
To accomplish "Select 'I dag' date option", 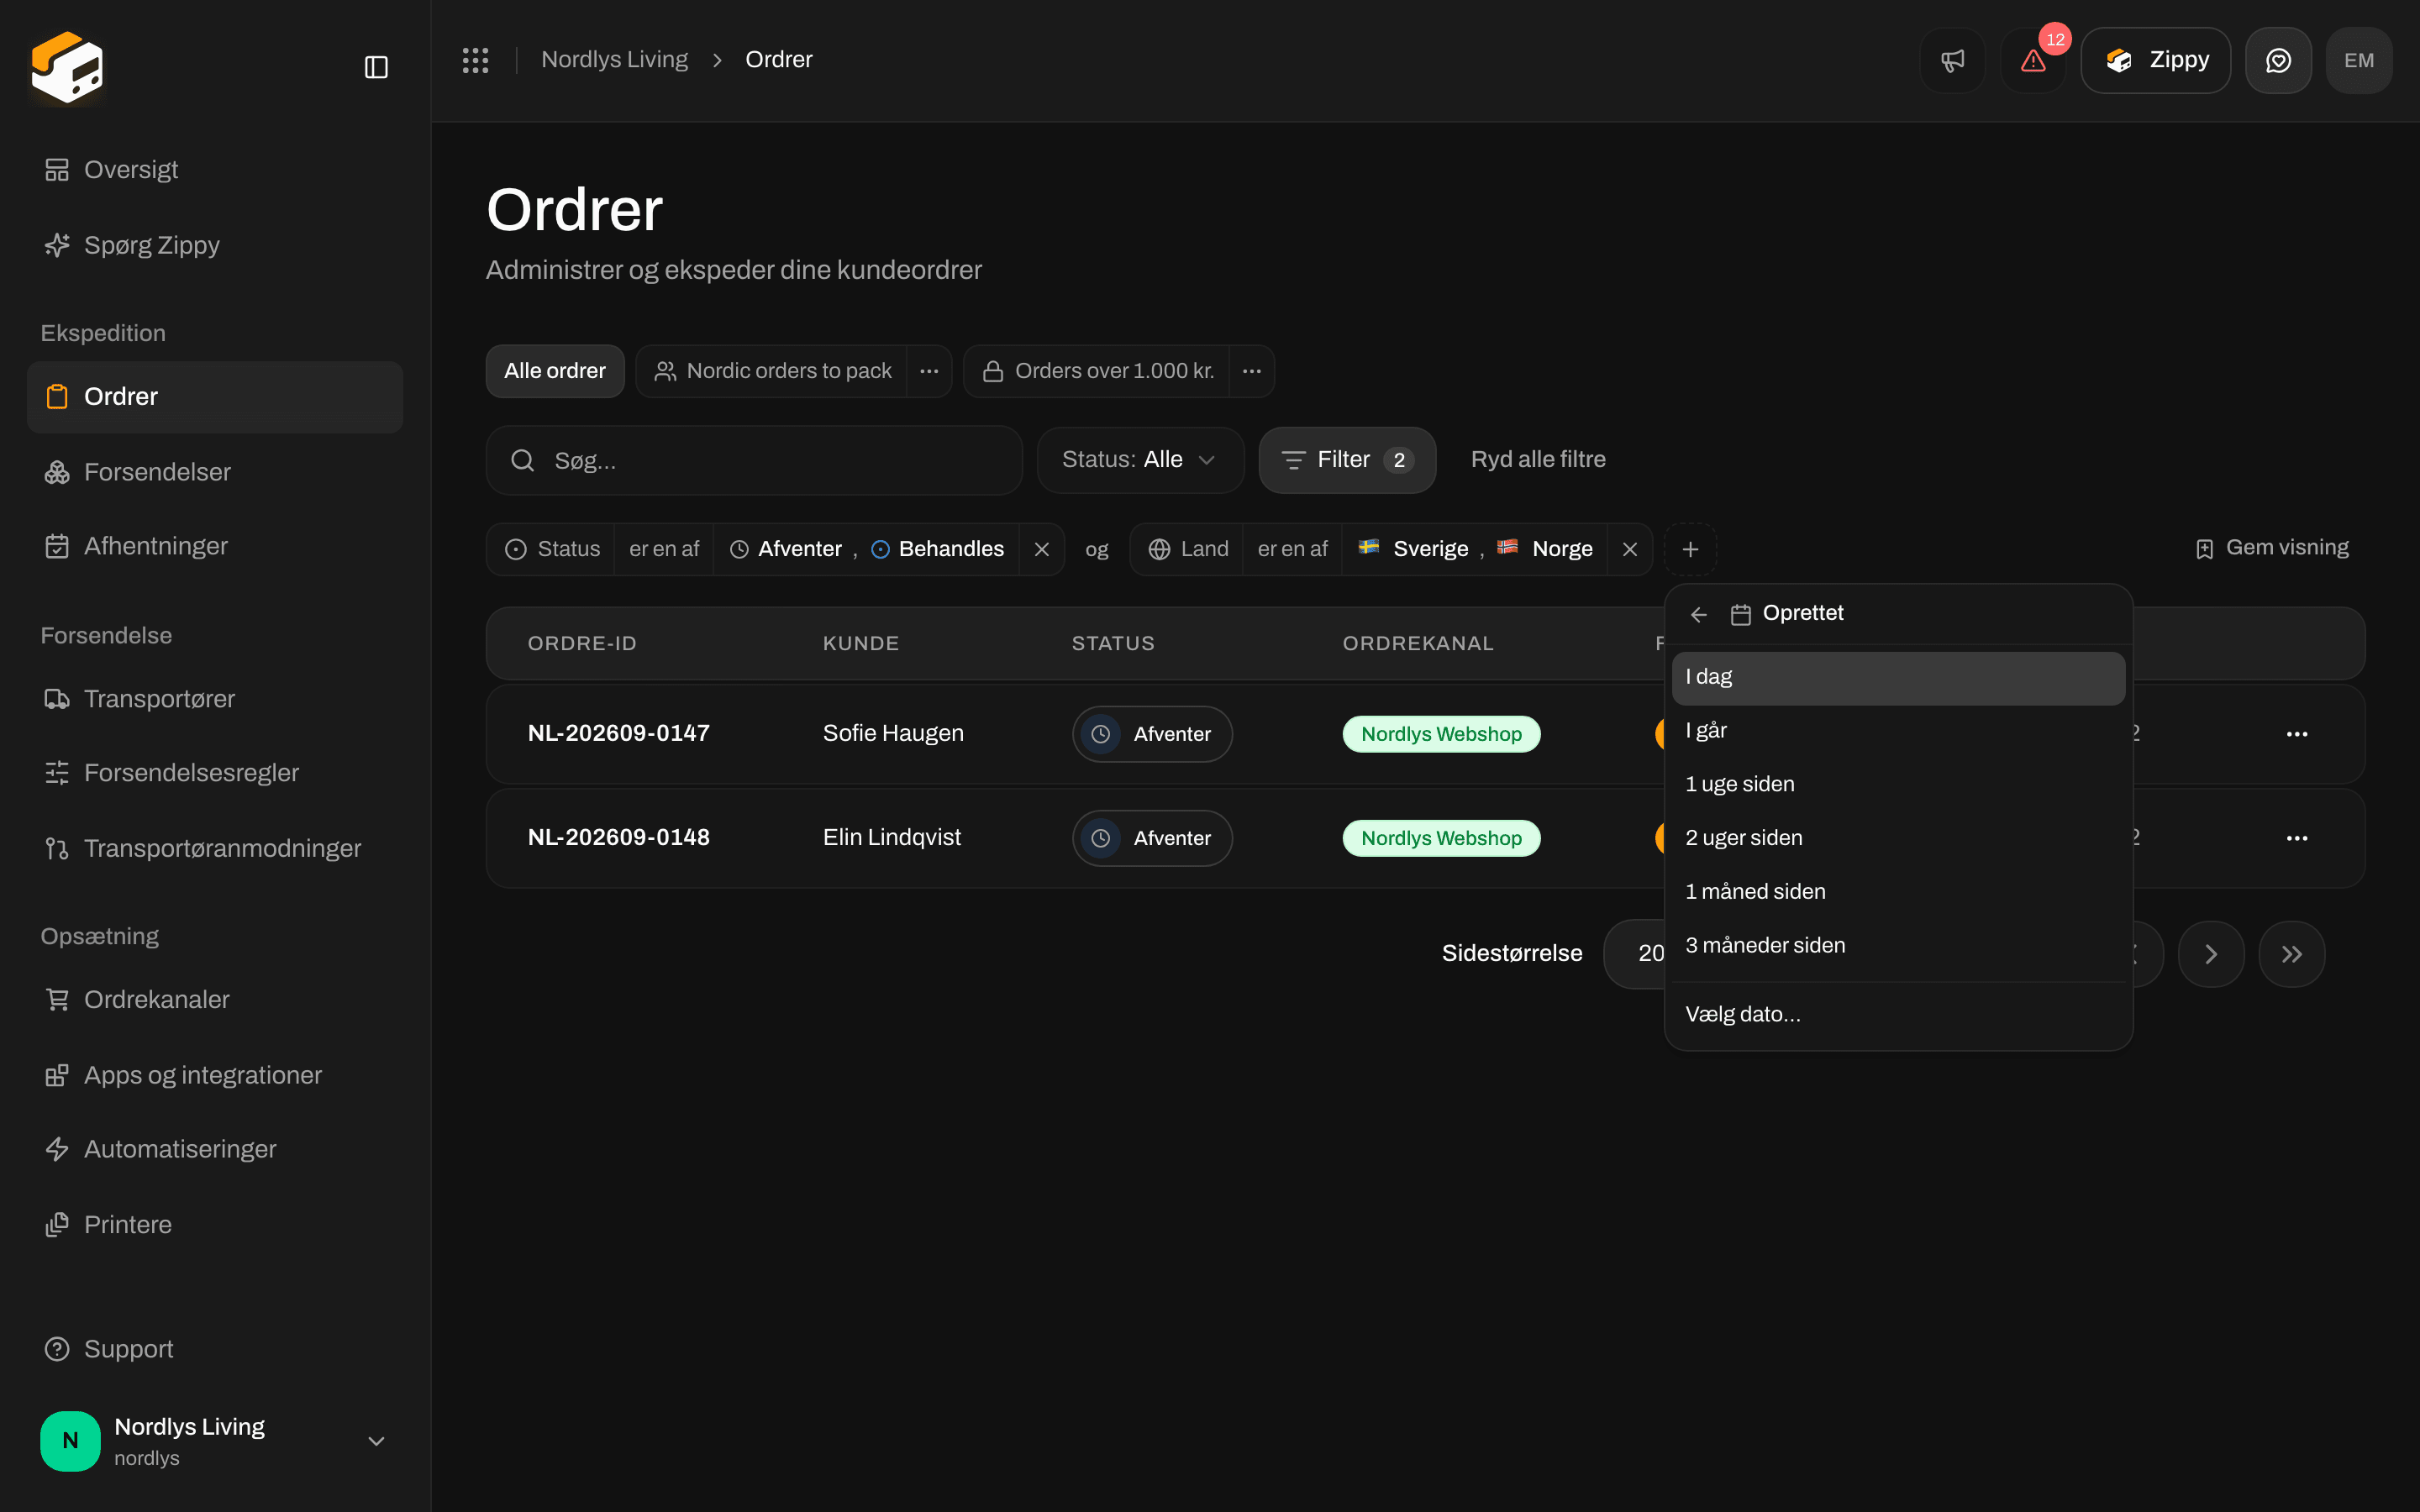I will point(1898,677).
